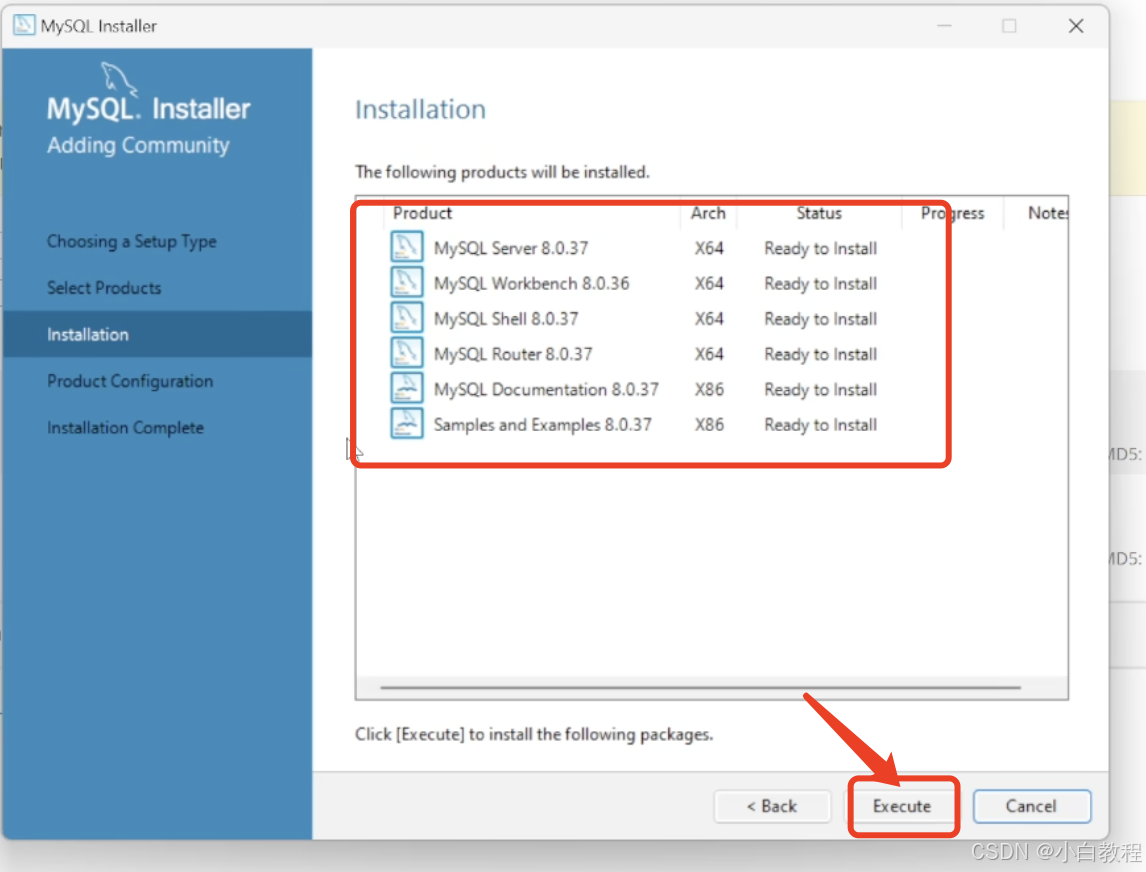Select the MySQL Server 8.0.37 row text

click(x=511, y=249)
